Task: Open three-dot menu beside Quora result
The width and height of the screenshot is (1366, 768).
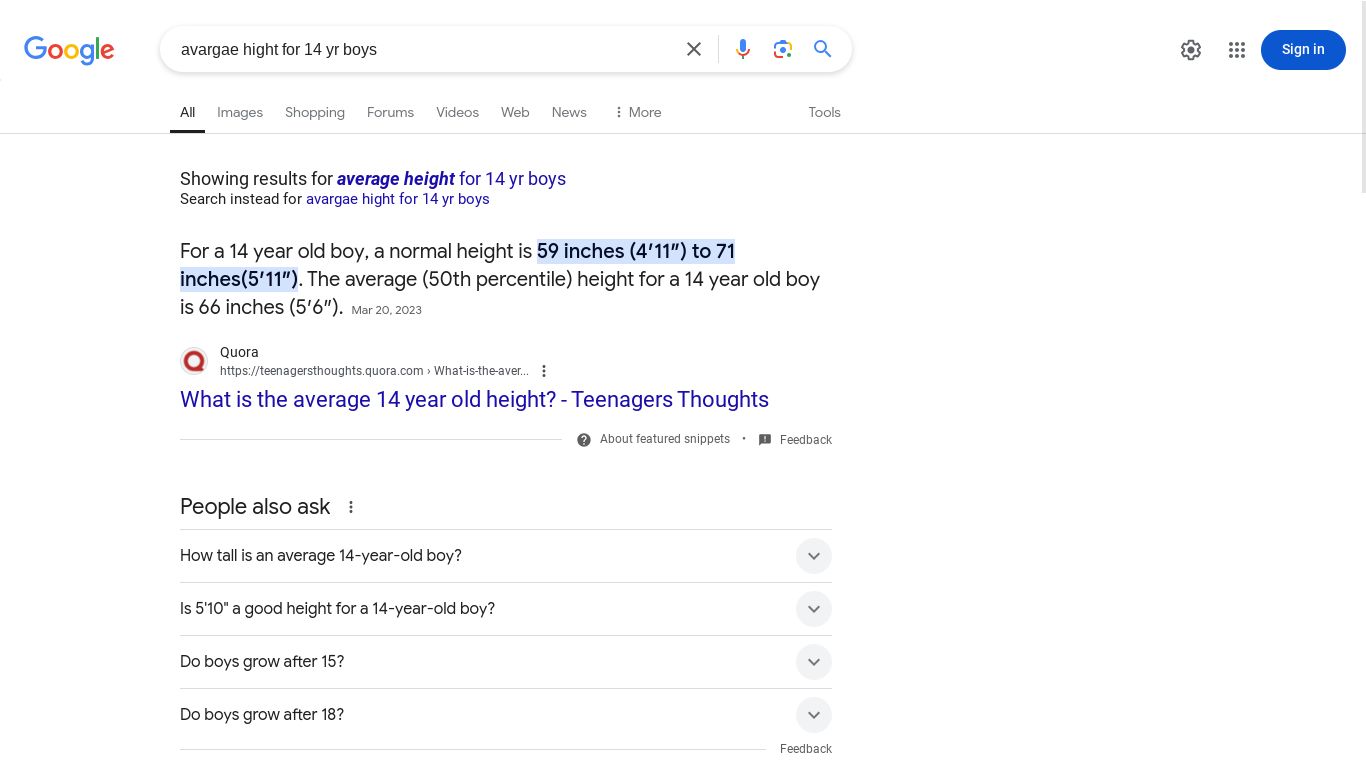Action: tap(544, 371)
